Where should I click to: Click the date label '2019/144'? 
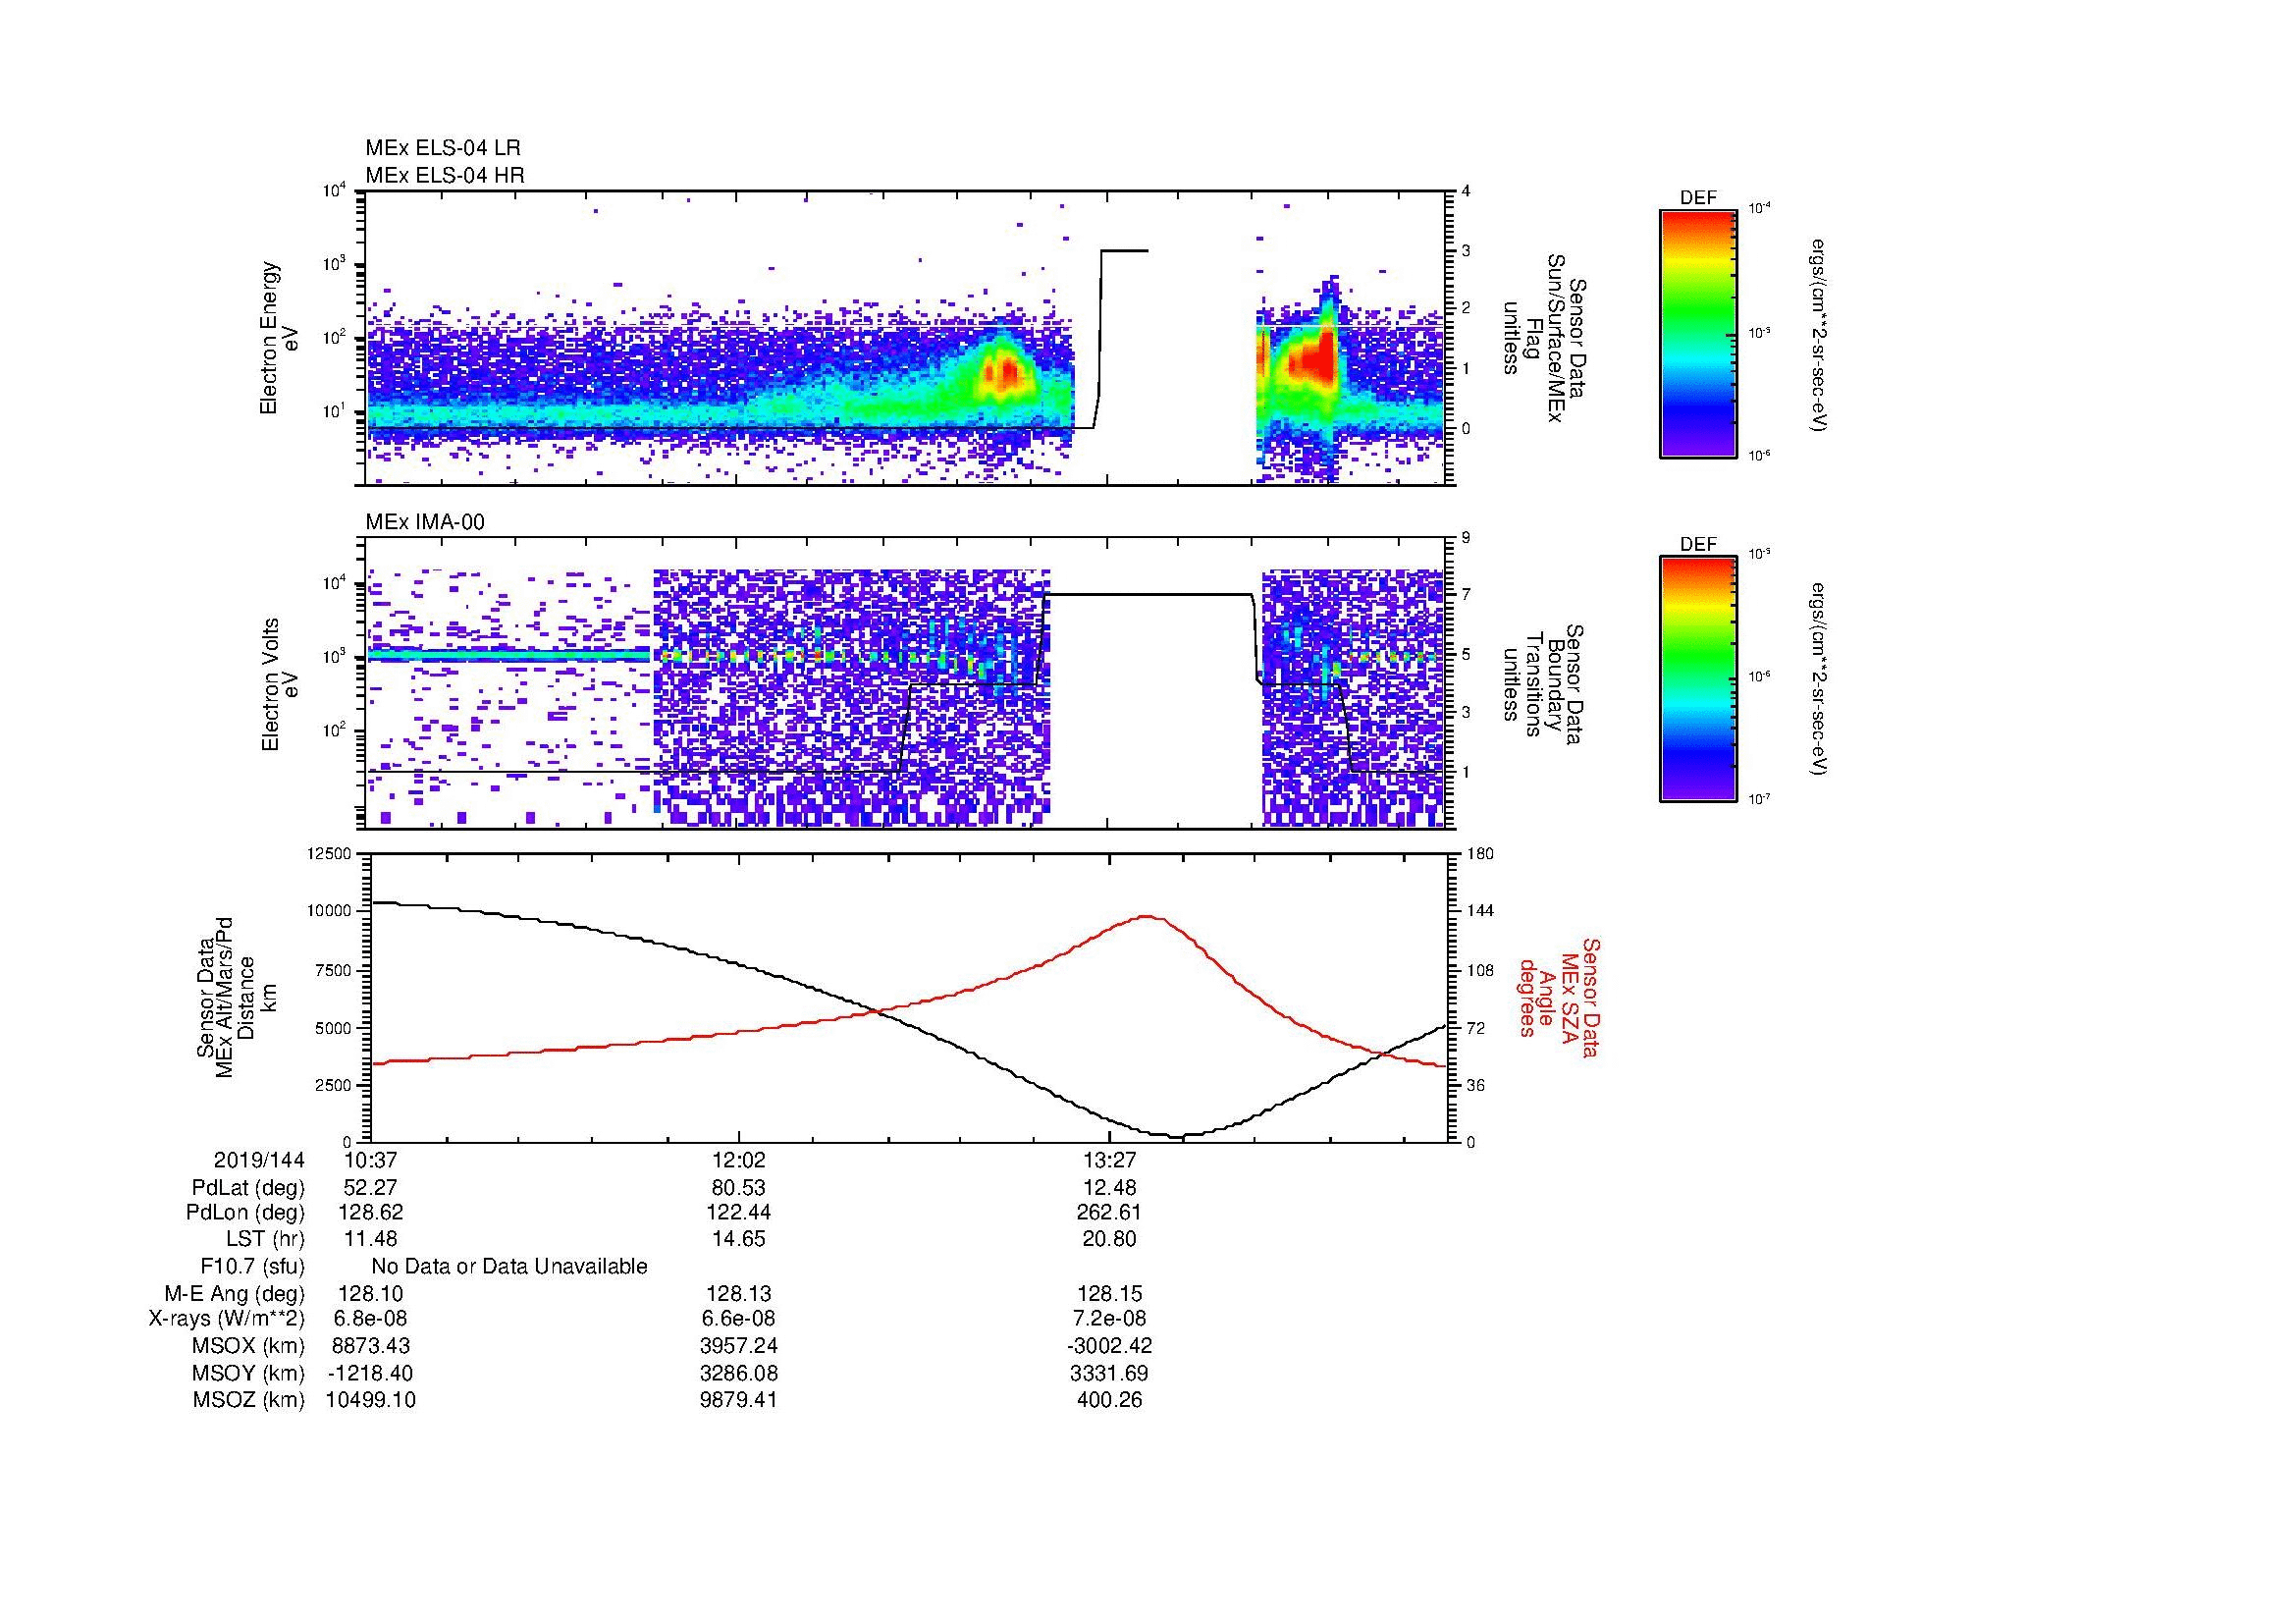[x=259, y=1160]
